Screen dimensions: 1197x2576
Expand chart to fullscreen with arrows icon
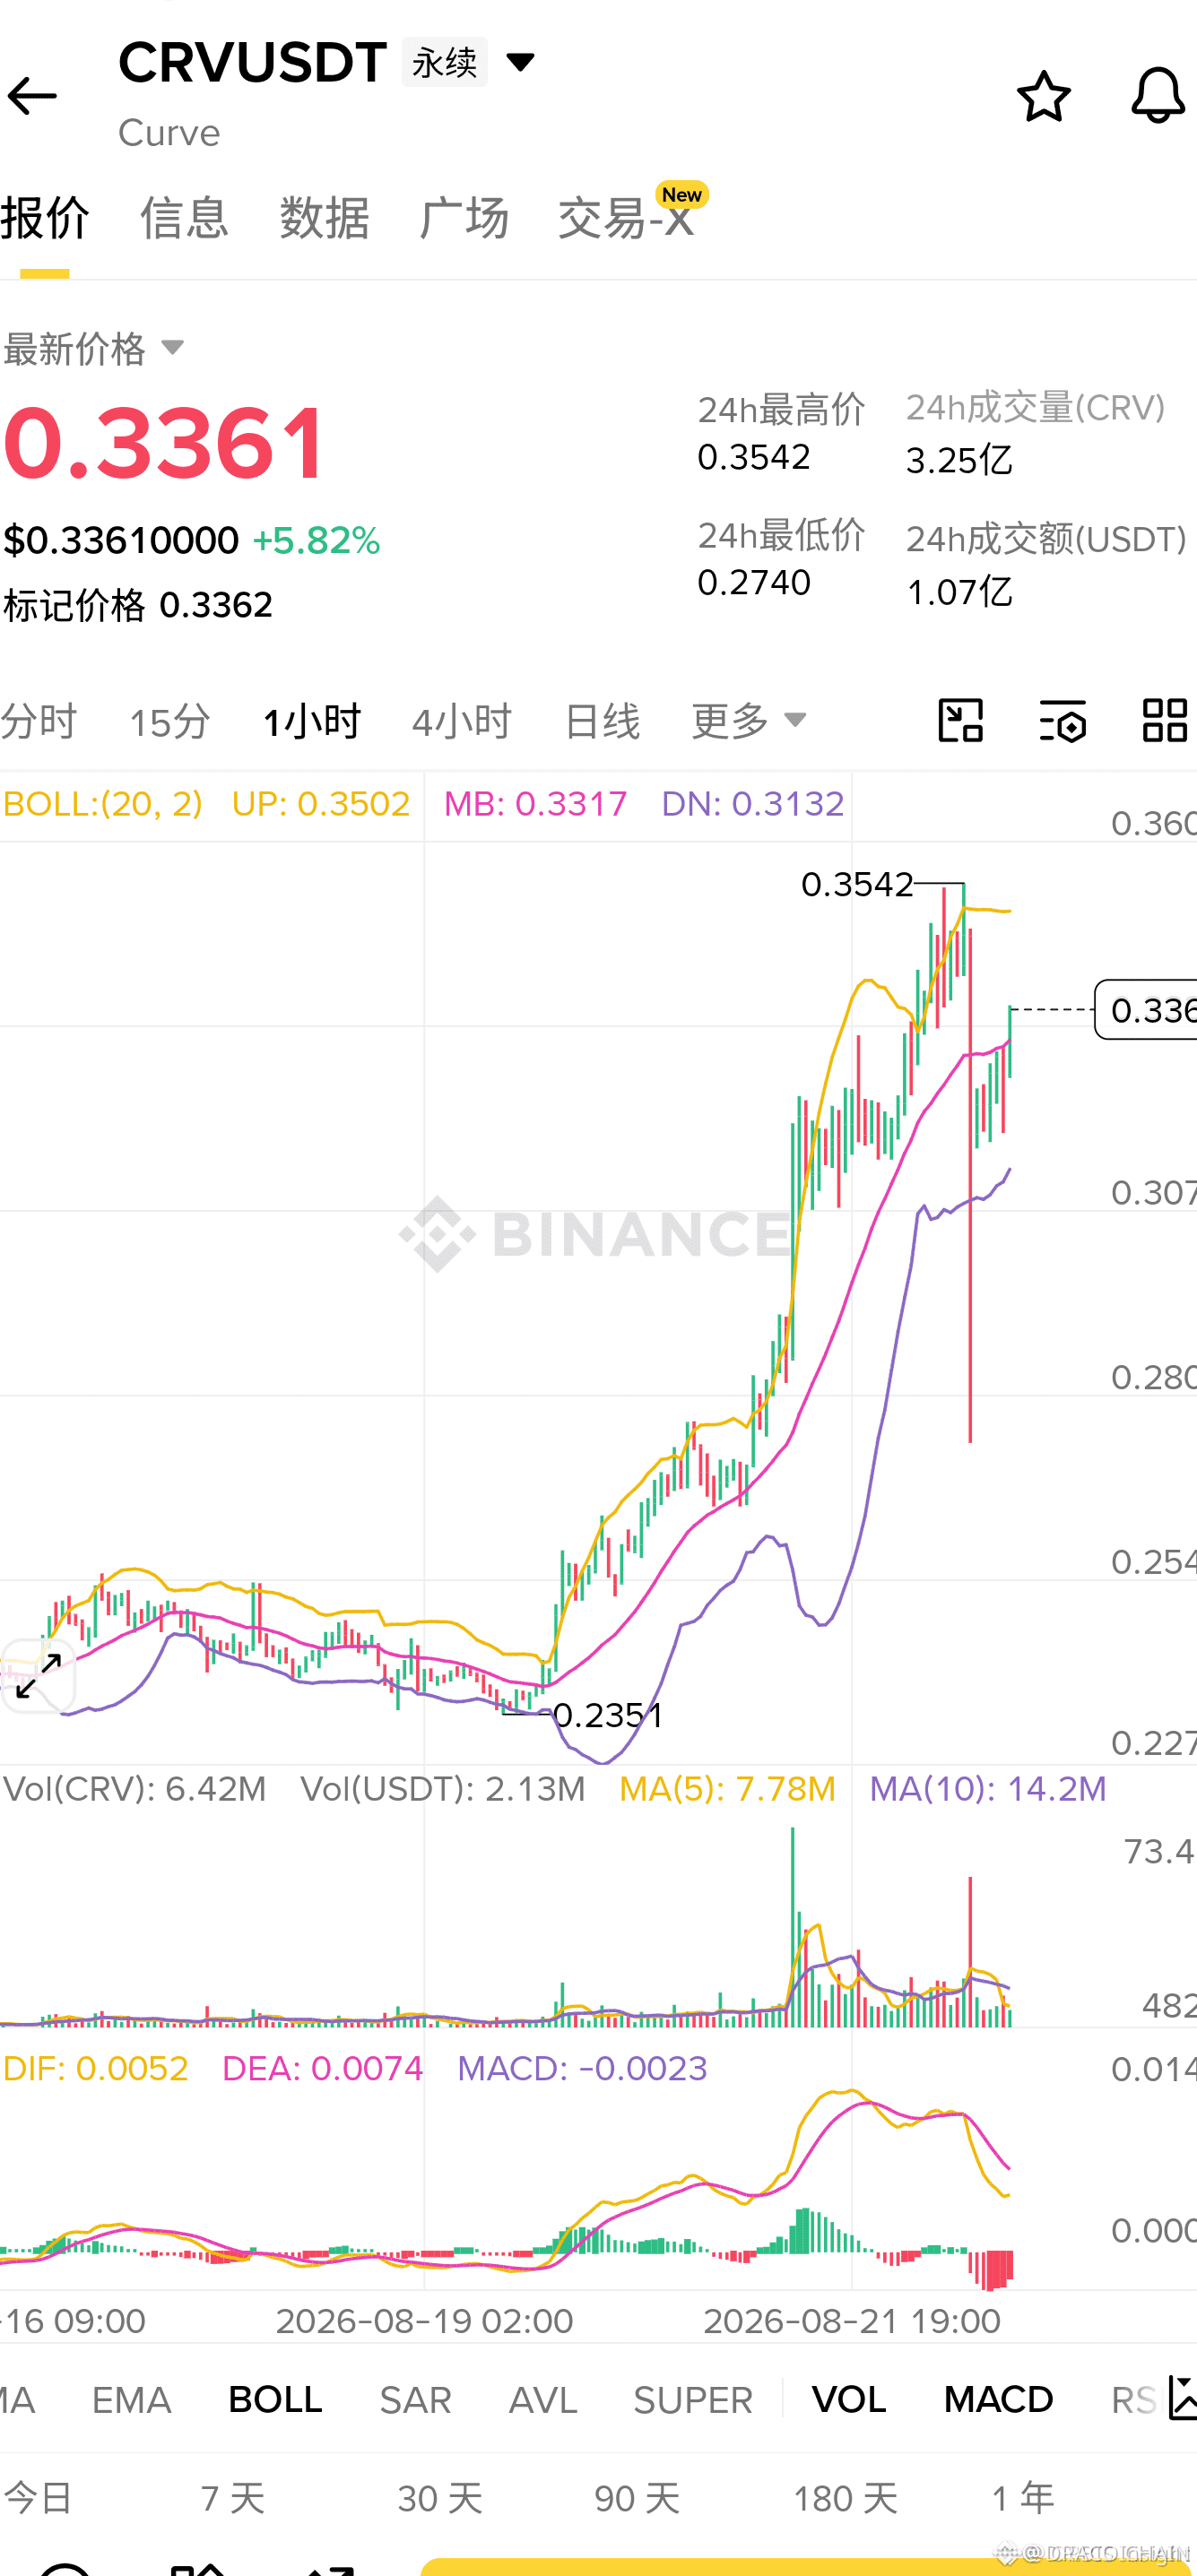tap(38, 1677)
